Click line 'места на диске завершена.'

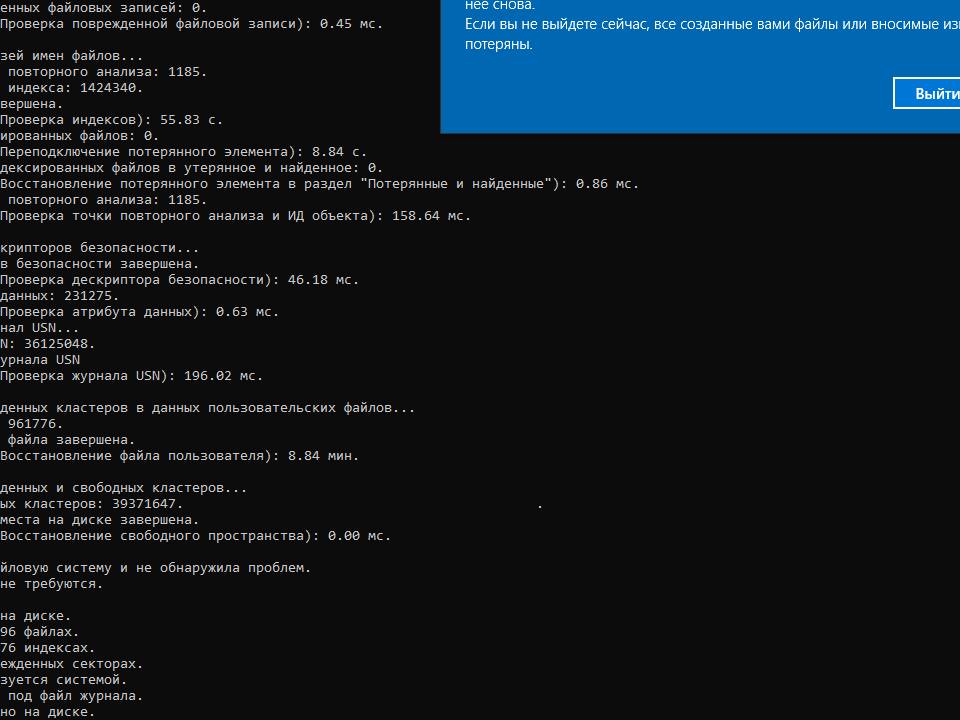(99, 520)
